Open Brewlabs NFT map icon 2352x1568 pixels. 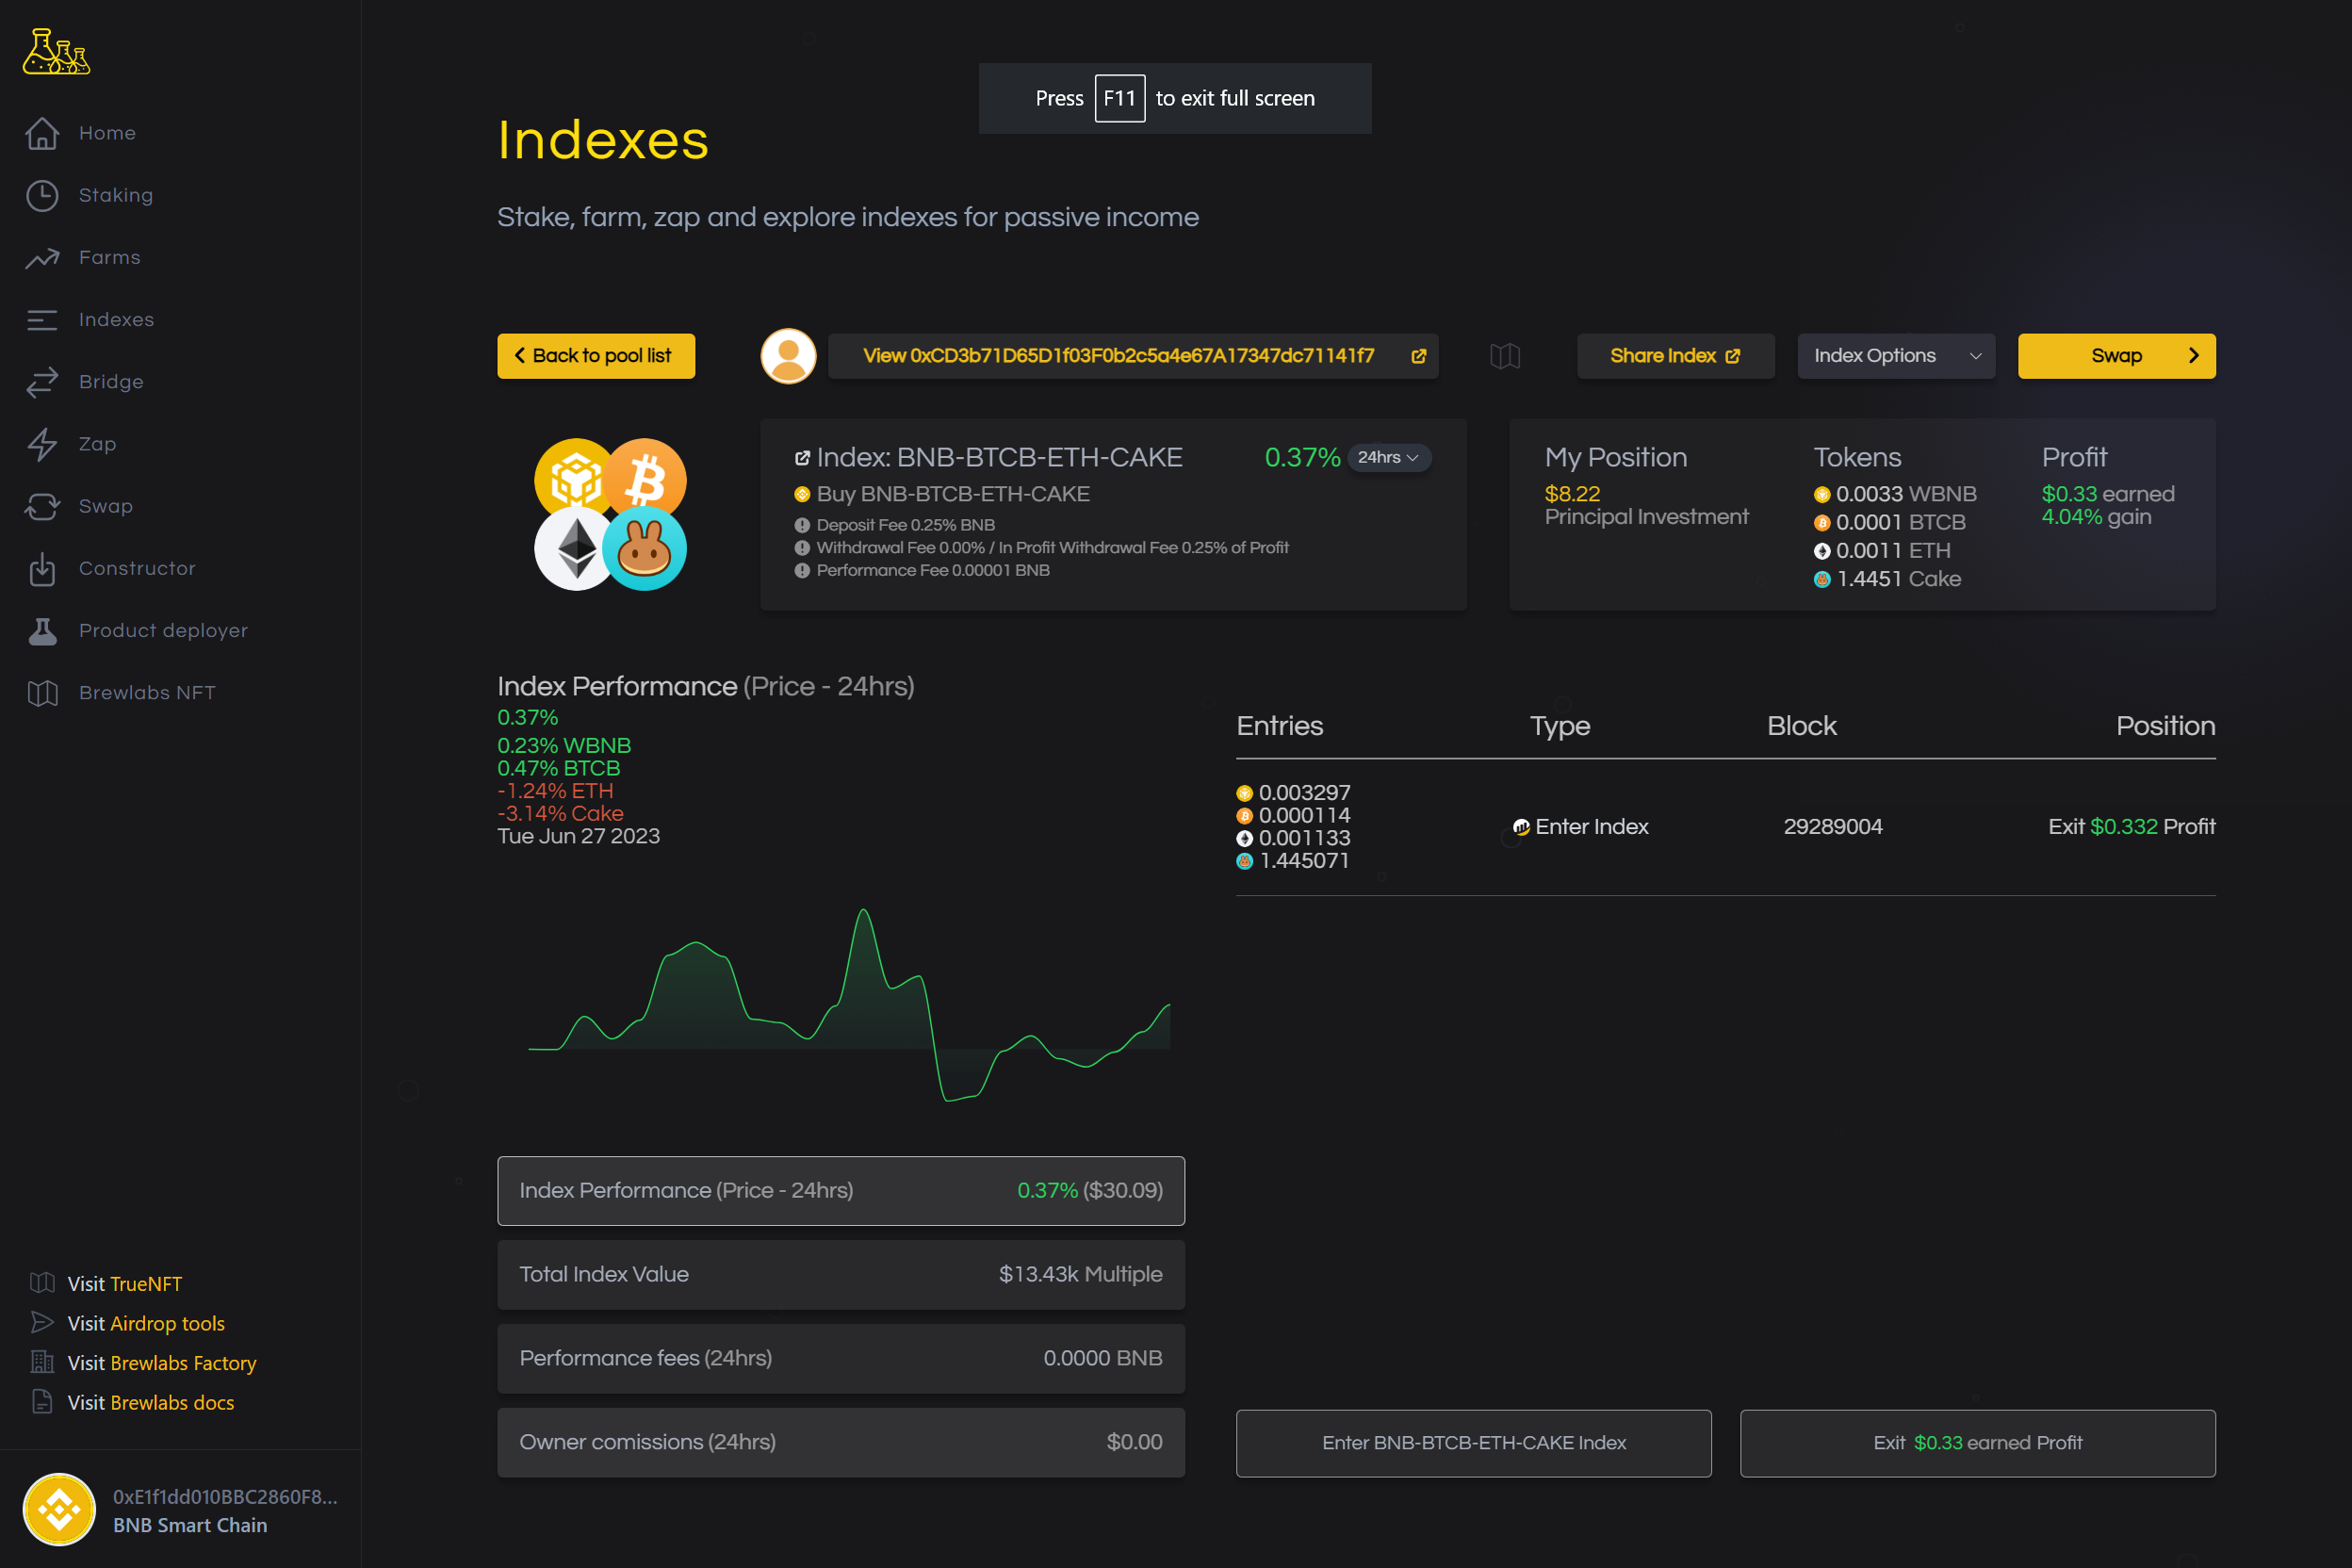pyautogui.click(x=42, y=693)
